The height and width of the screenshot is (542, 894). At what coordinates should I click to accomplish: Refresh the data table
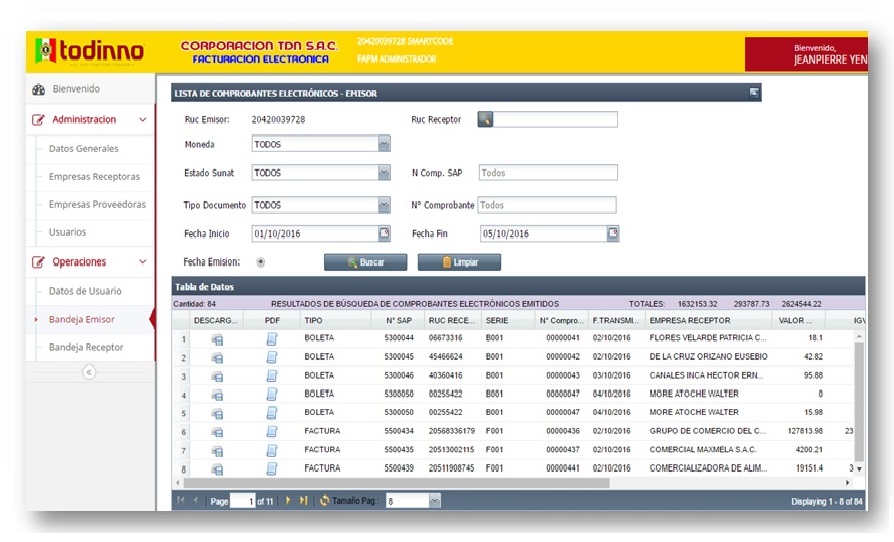coord(324,500)
